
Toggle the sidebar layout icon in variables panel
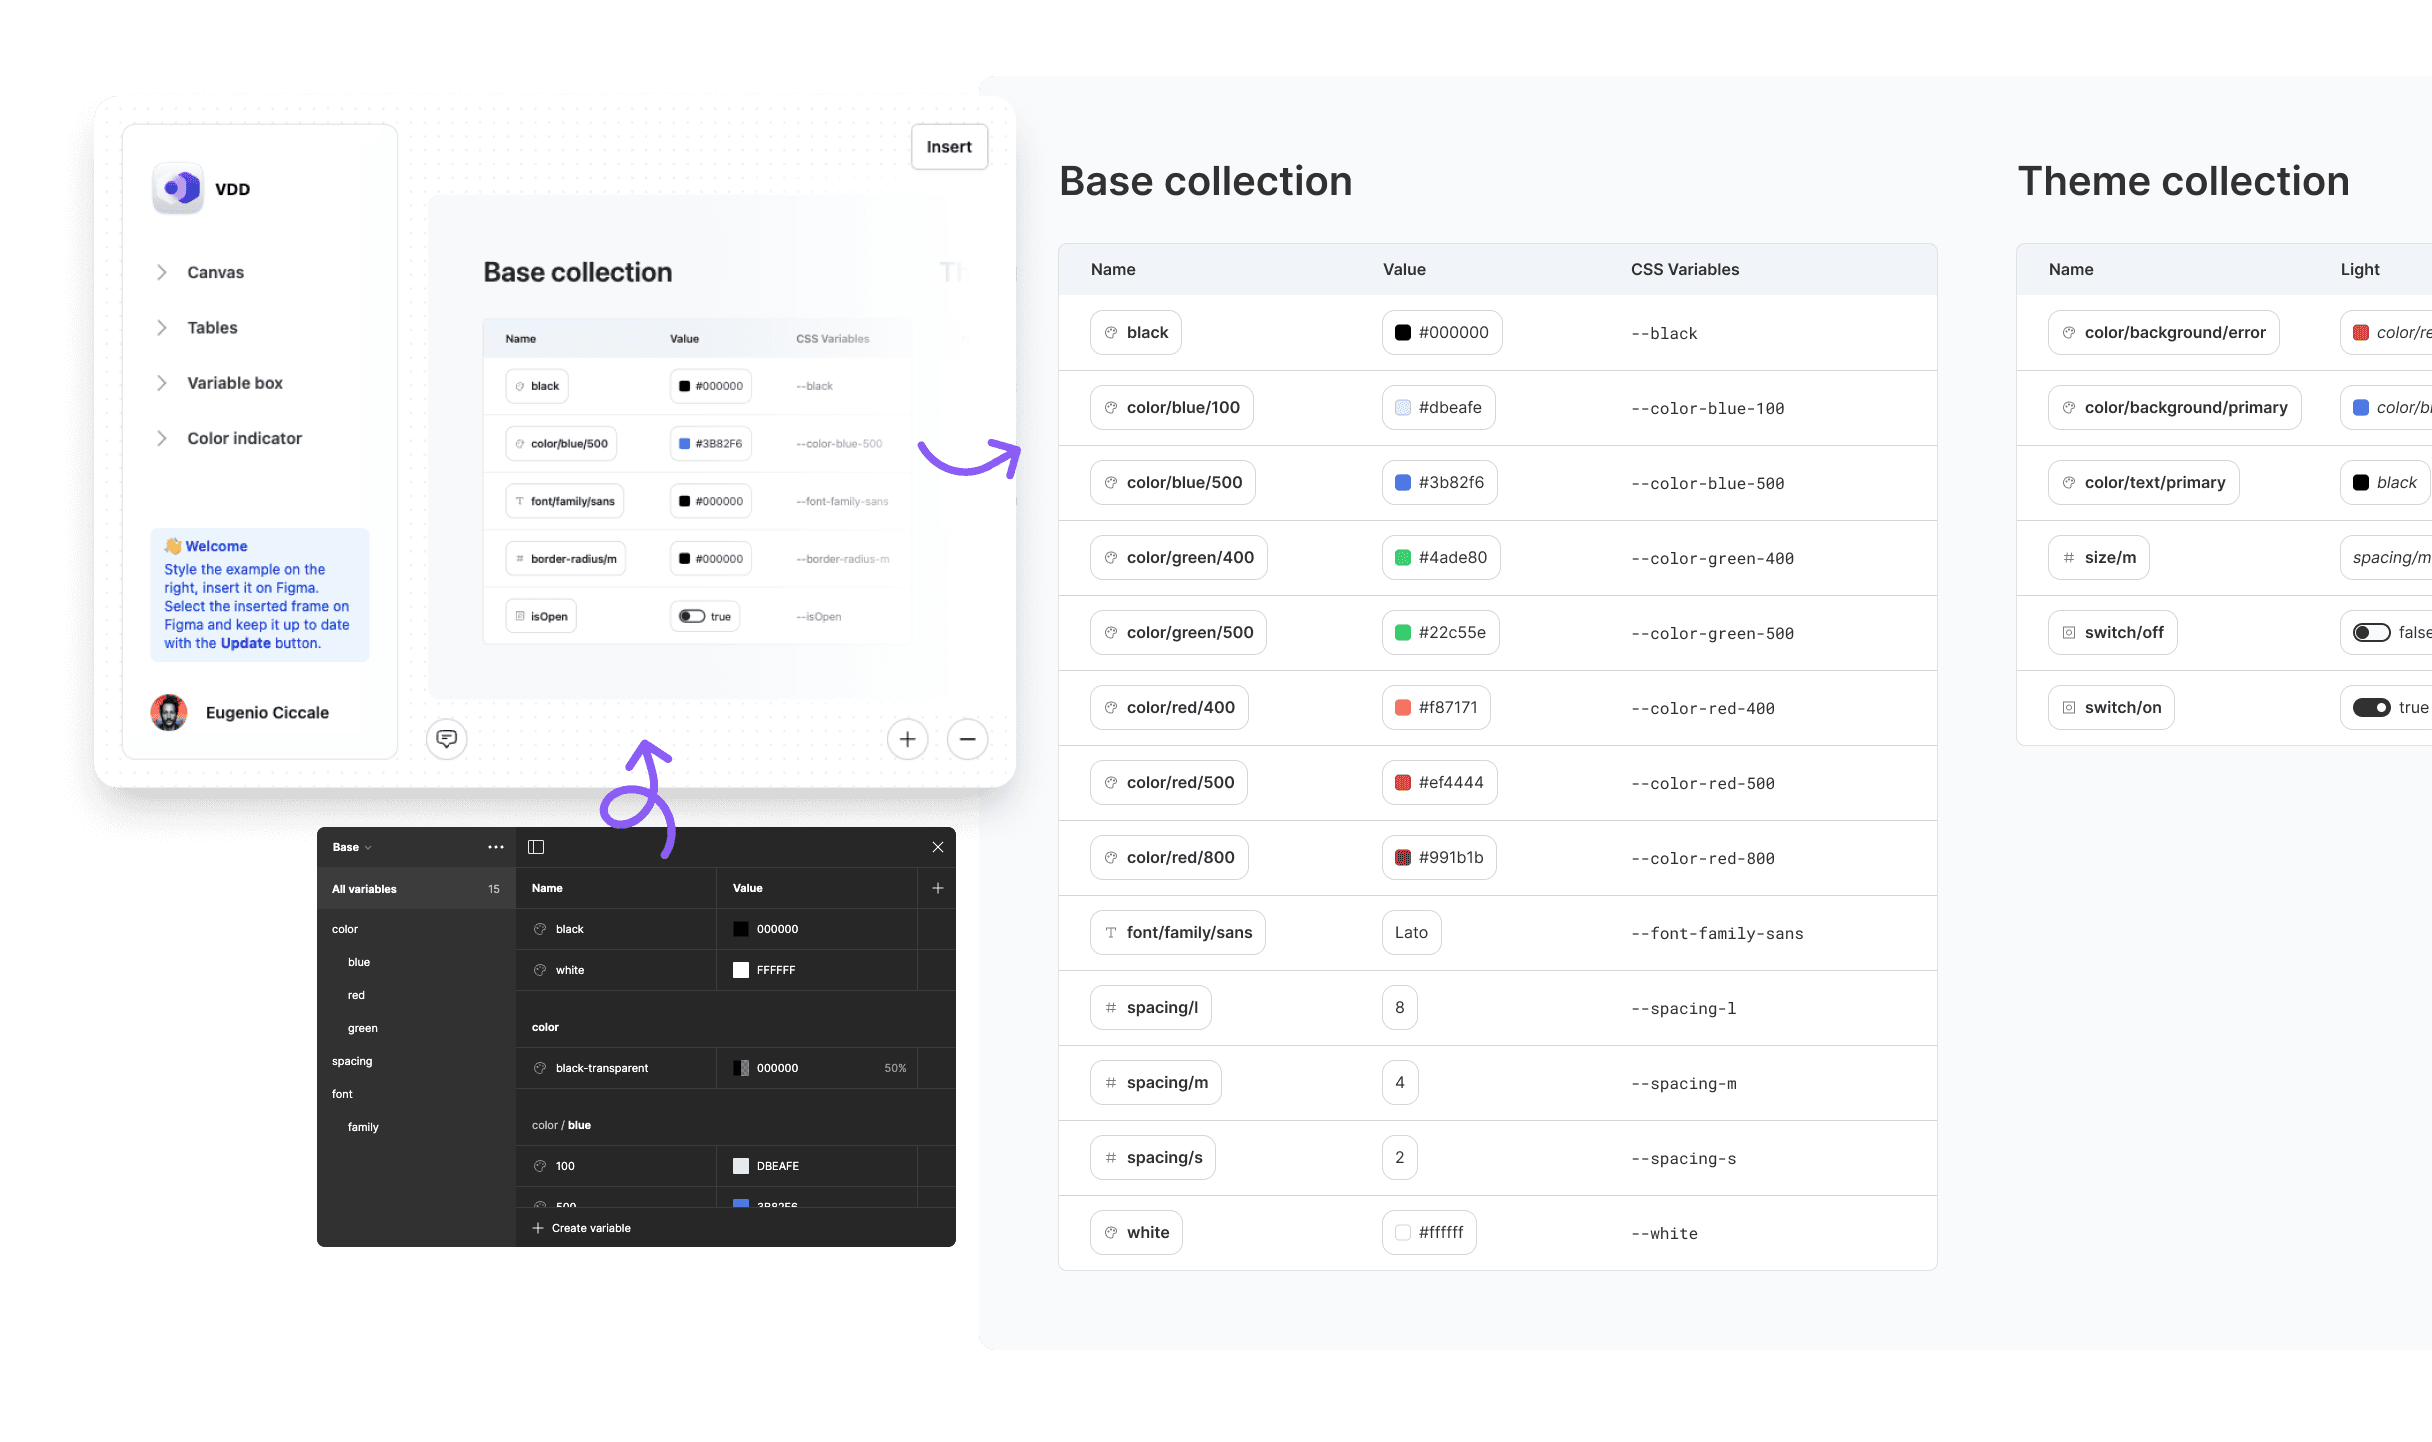pyautogui.click(x=536, y=846)
